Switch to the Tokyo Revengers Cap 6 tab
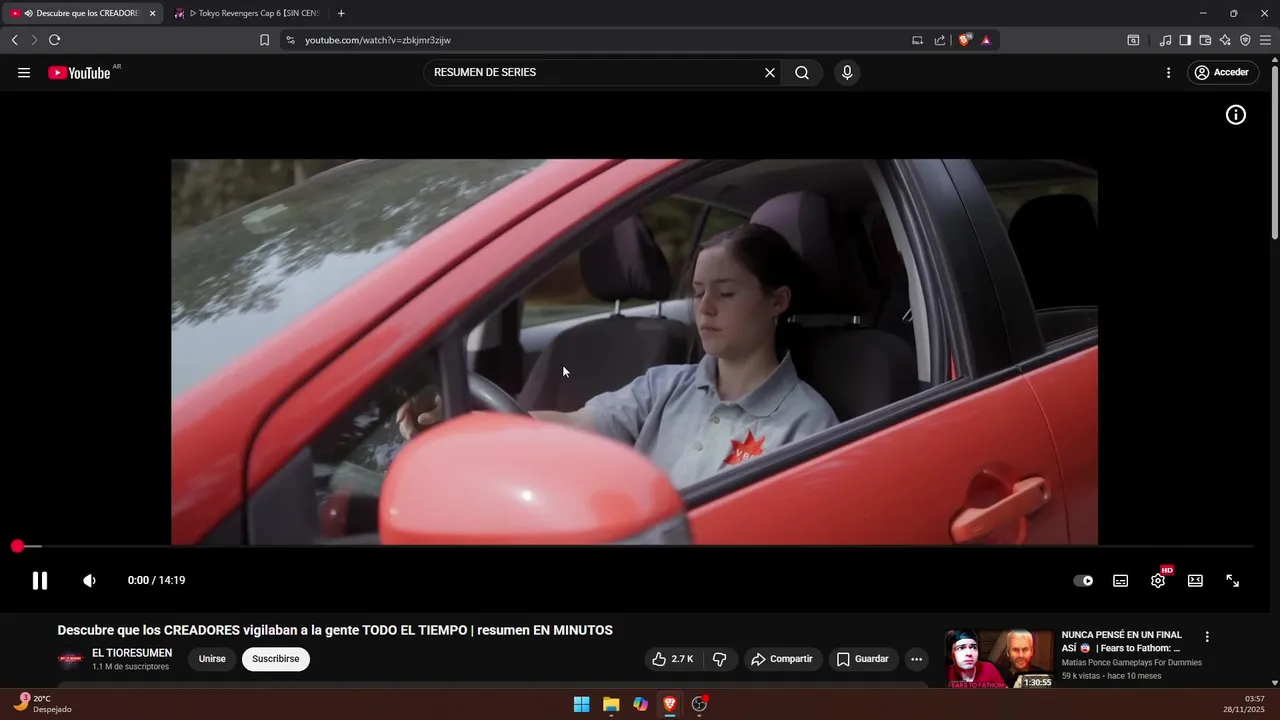 point(246,13)
